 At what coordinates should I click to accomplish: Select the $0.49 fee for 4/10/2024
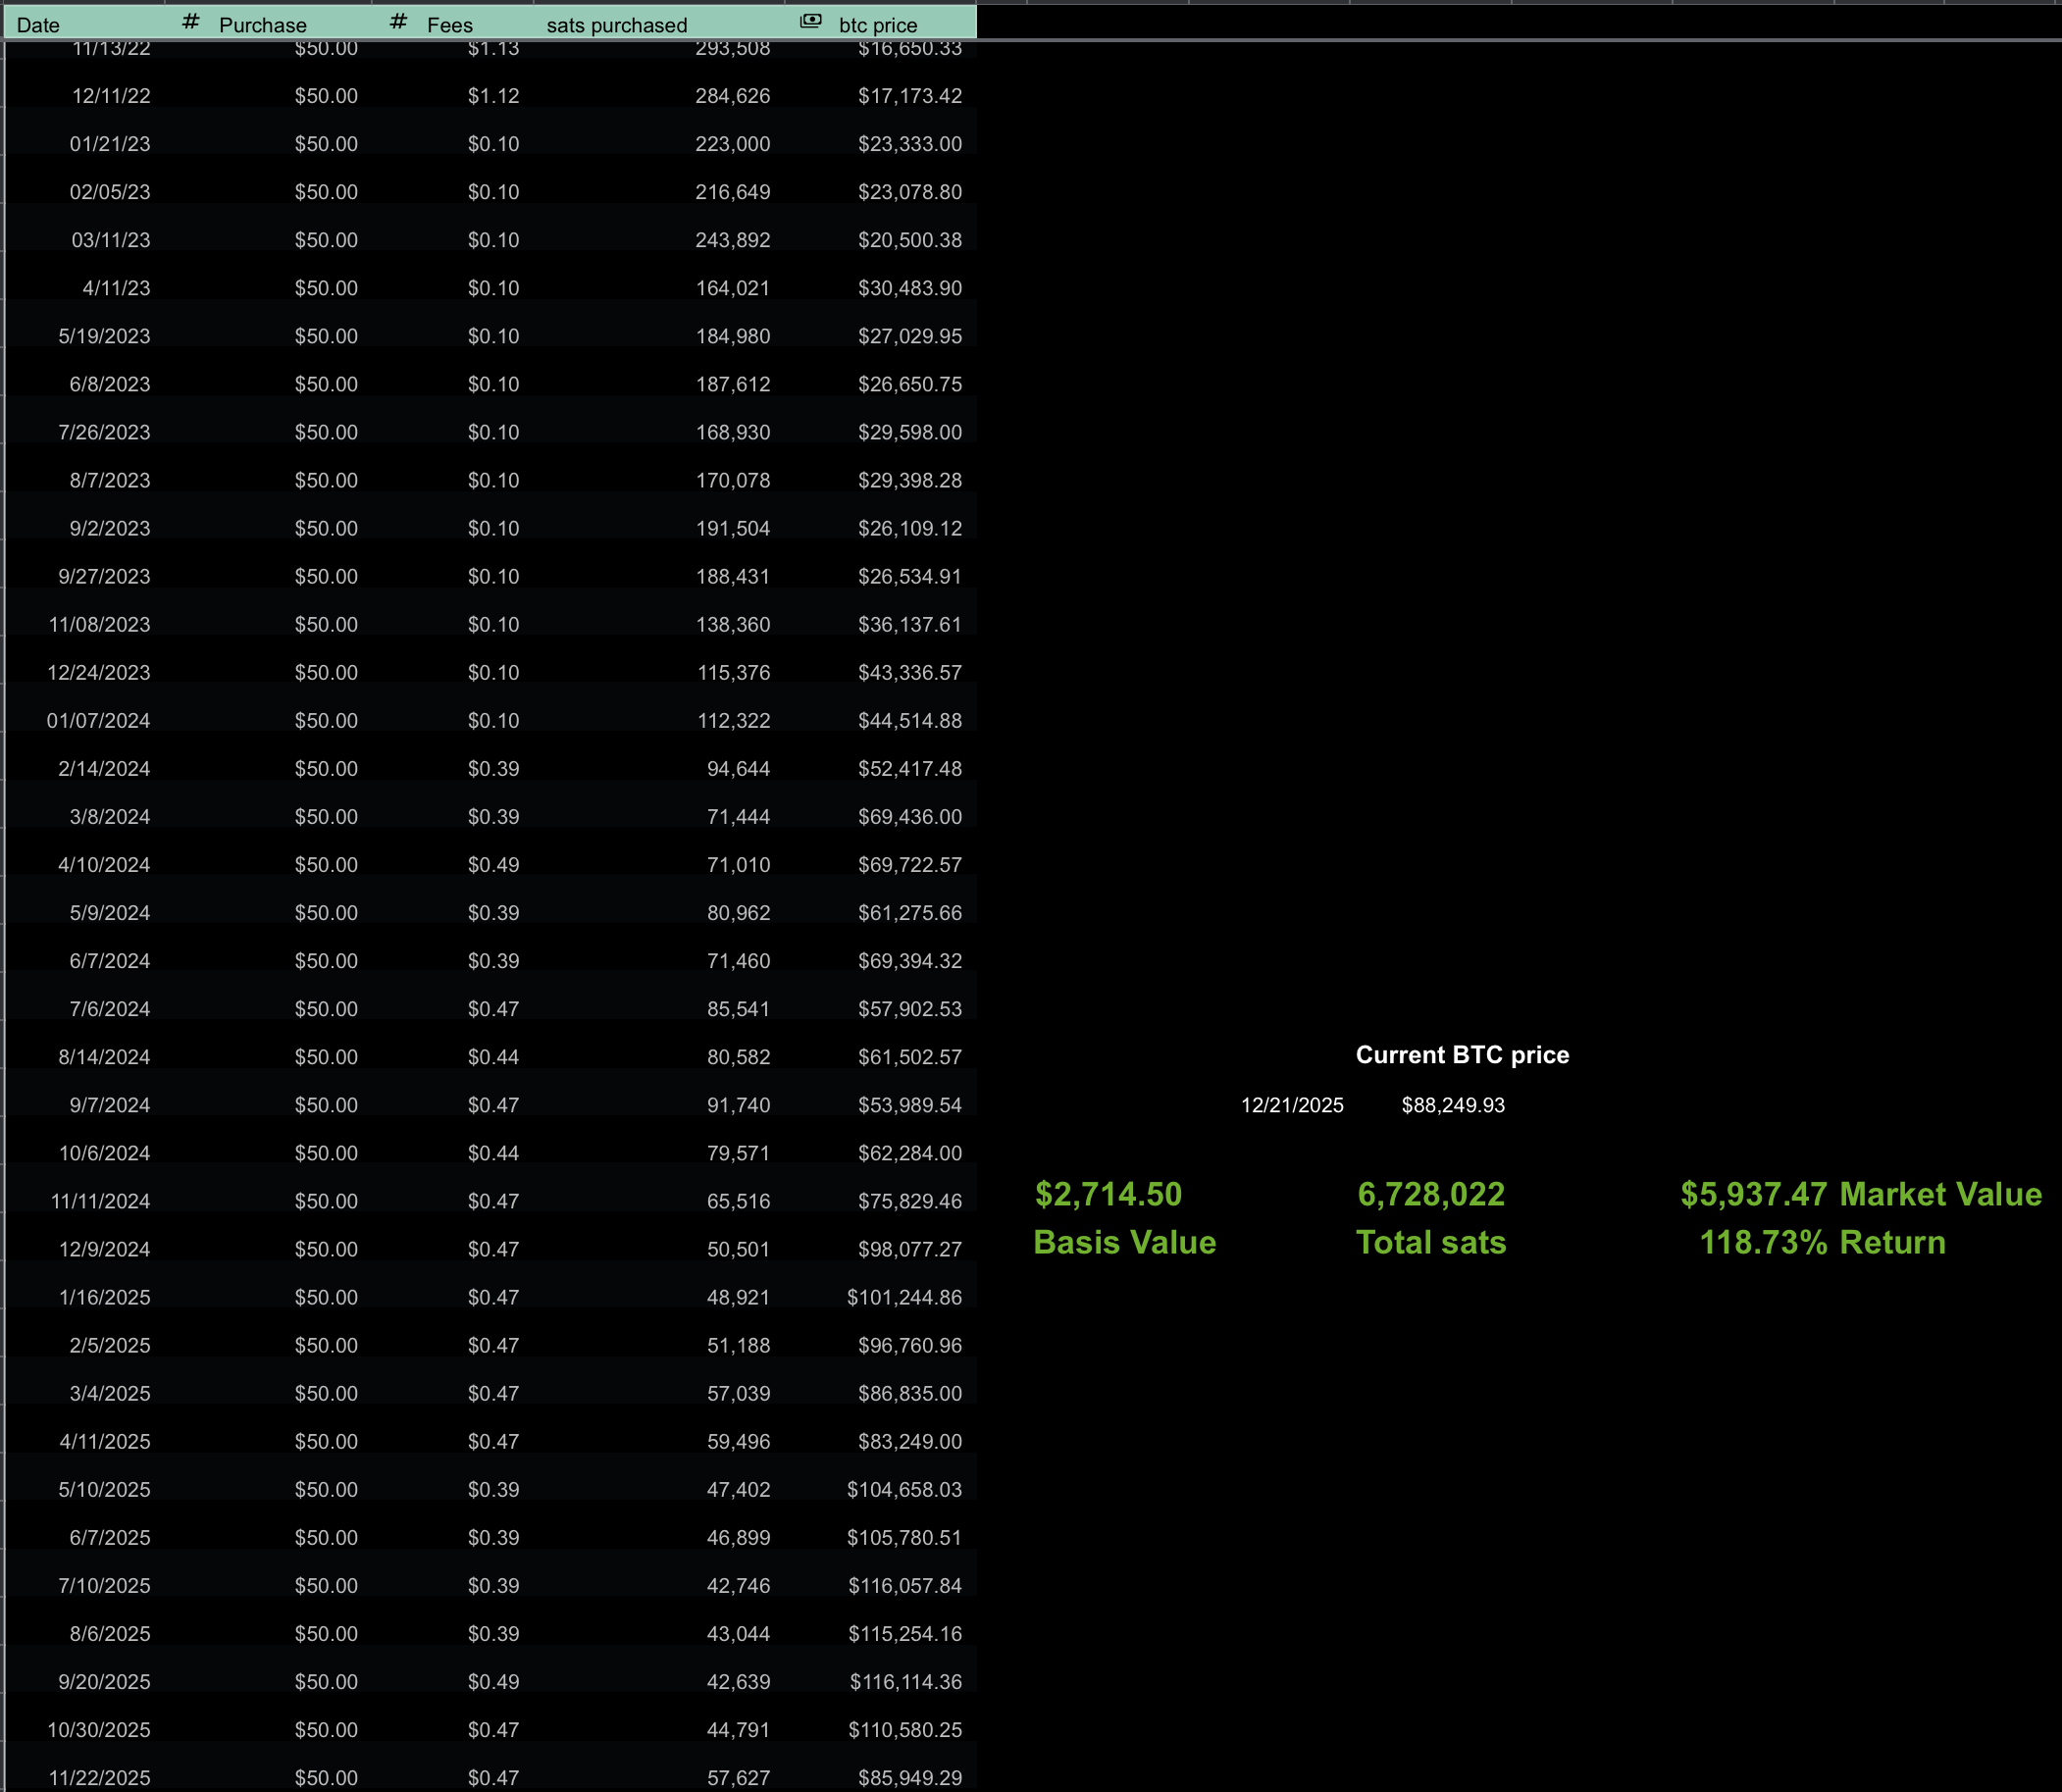tap(493, 865)
